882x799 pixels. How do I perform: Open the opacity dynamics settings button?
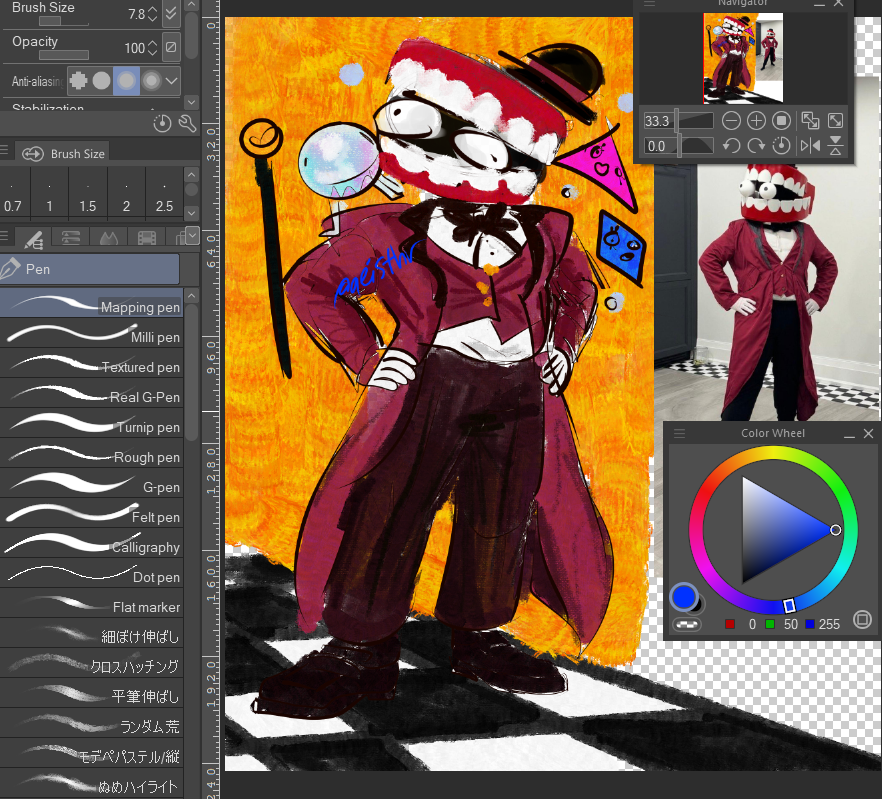[x=171, y=47]
